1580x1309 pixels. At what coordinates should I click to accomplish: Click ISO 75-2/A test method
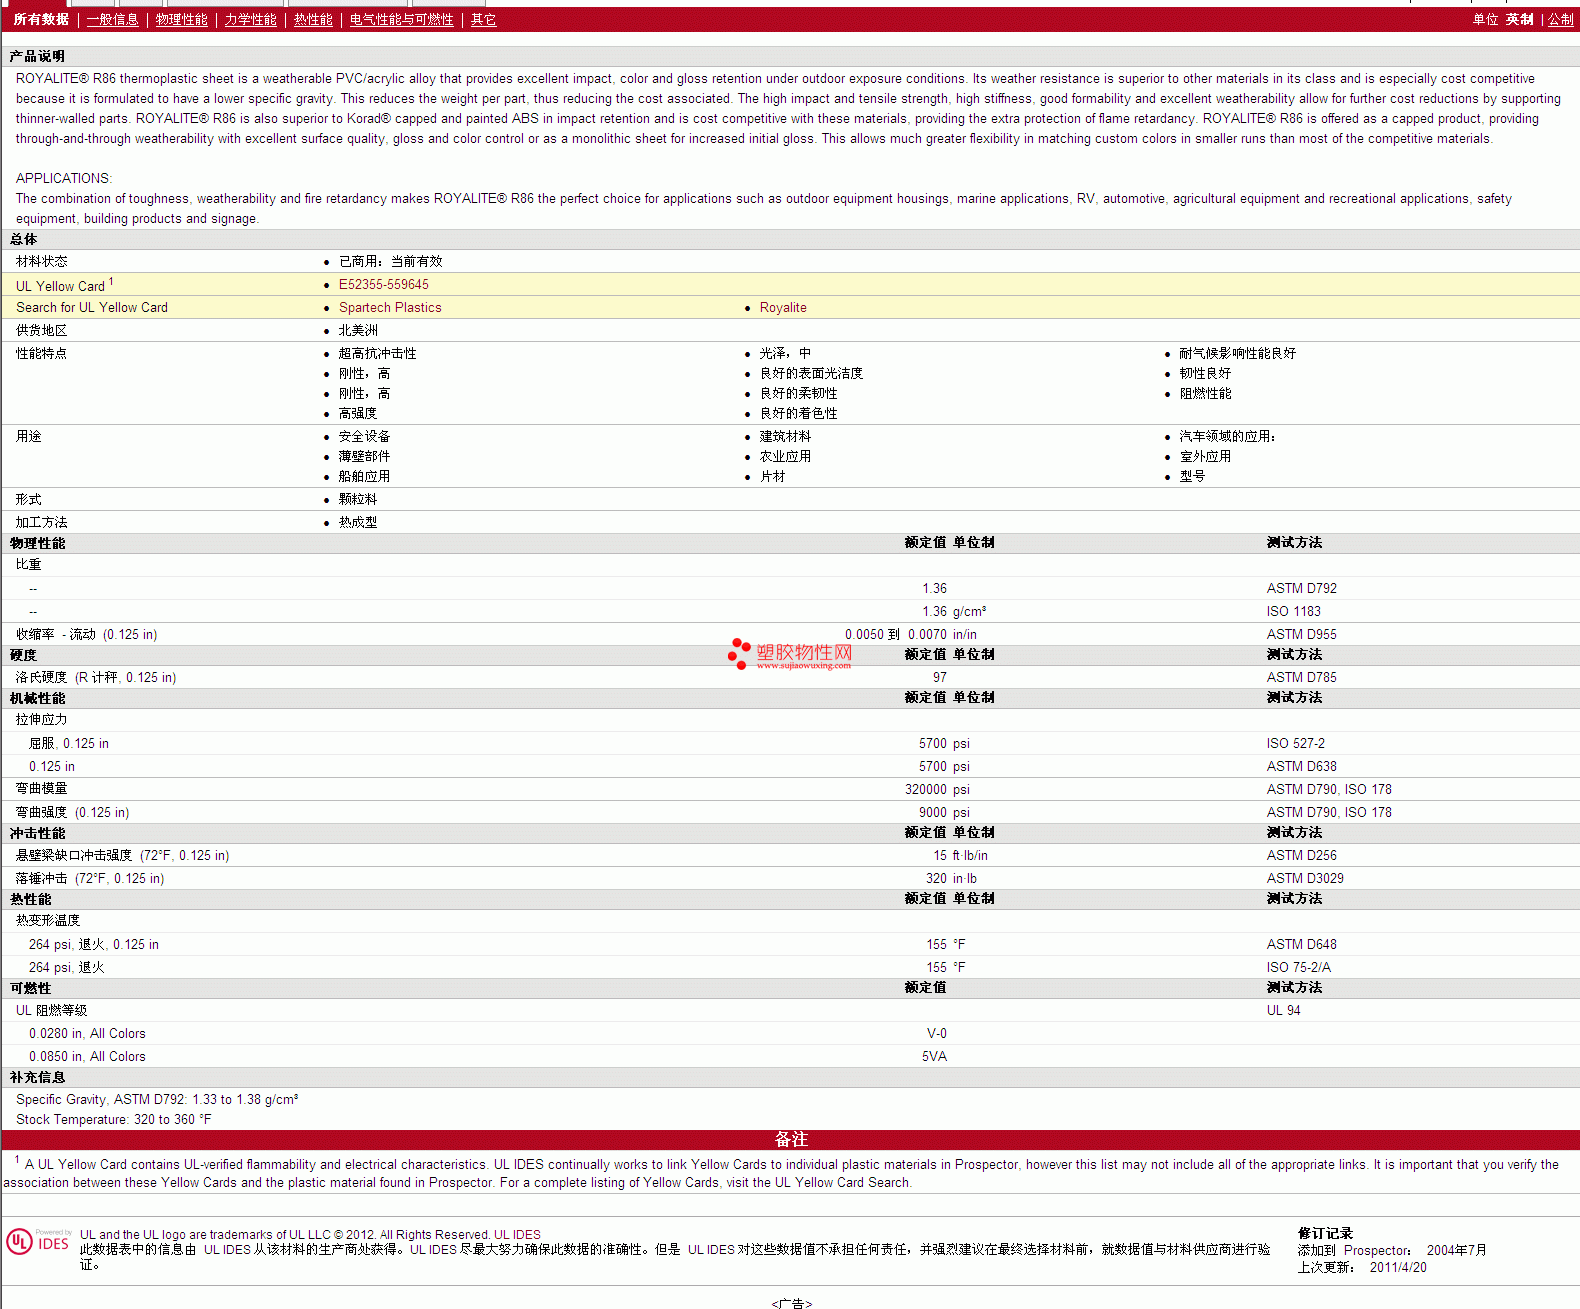click(x=1299, y=968)
